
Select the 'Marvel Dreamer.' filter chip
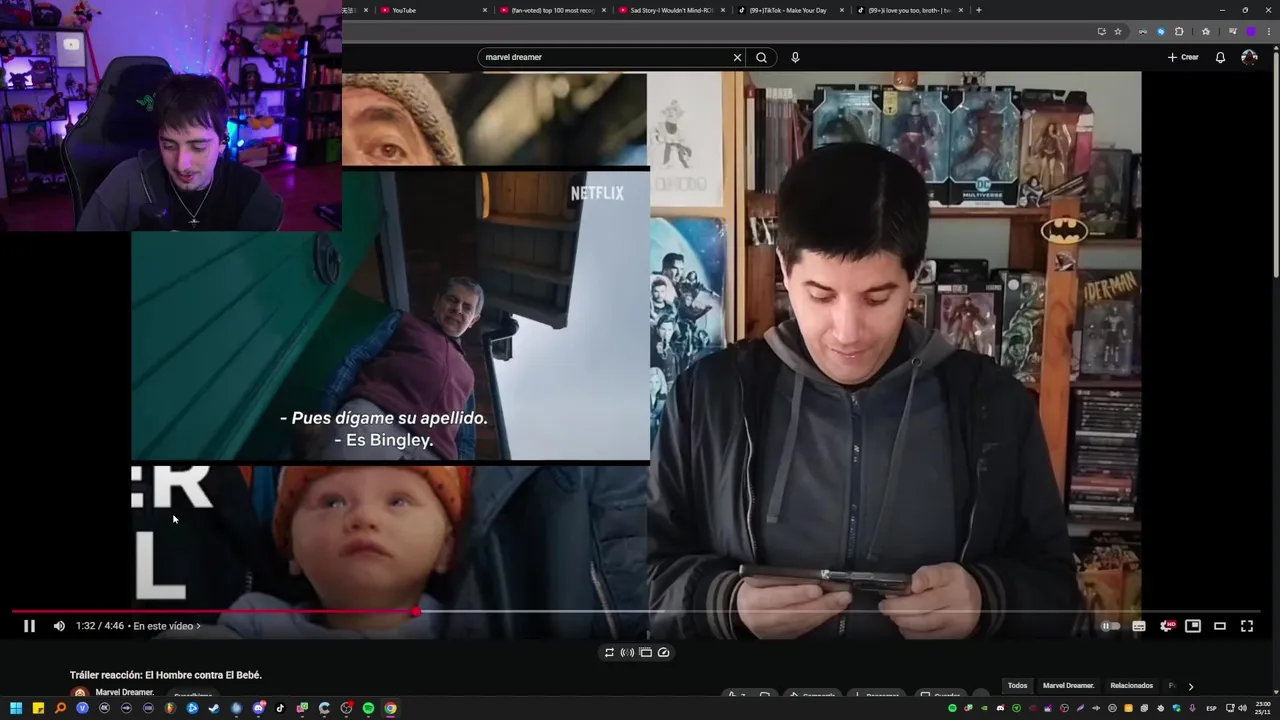pyautogui.click(x=1068, y=685)
